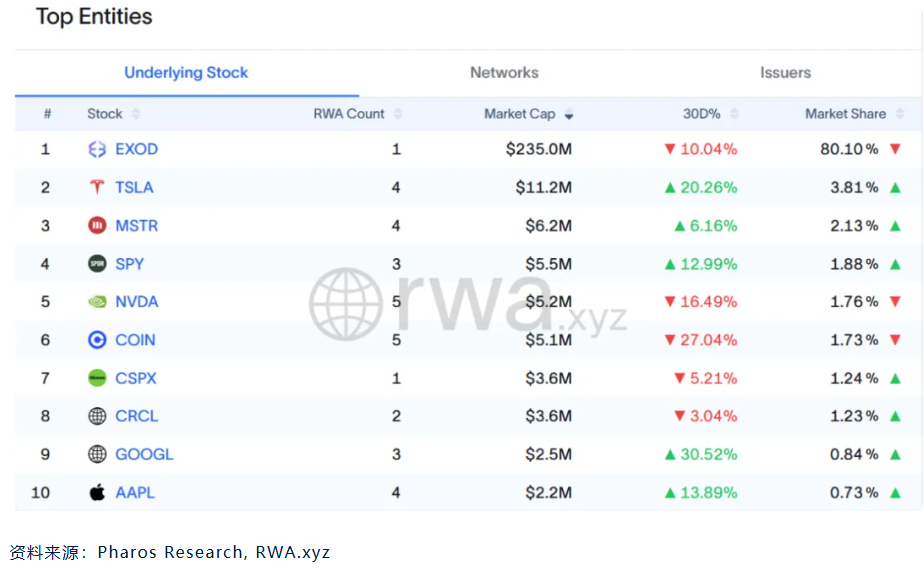Click the SPY stock logo icon

pos(97,264)
